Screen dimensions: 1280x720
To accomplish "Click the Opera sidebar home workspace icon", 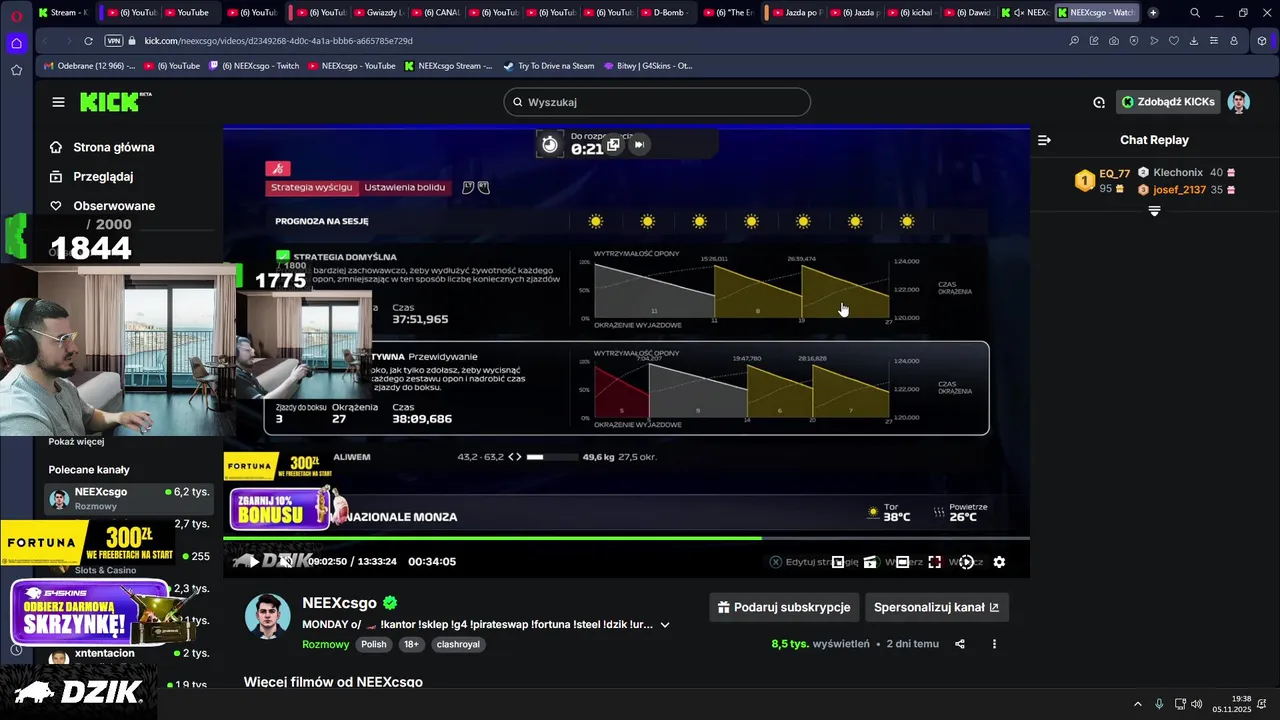I will tap(16, 43).
